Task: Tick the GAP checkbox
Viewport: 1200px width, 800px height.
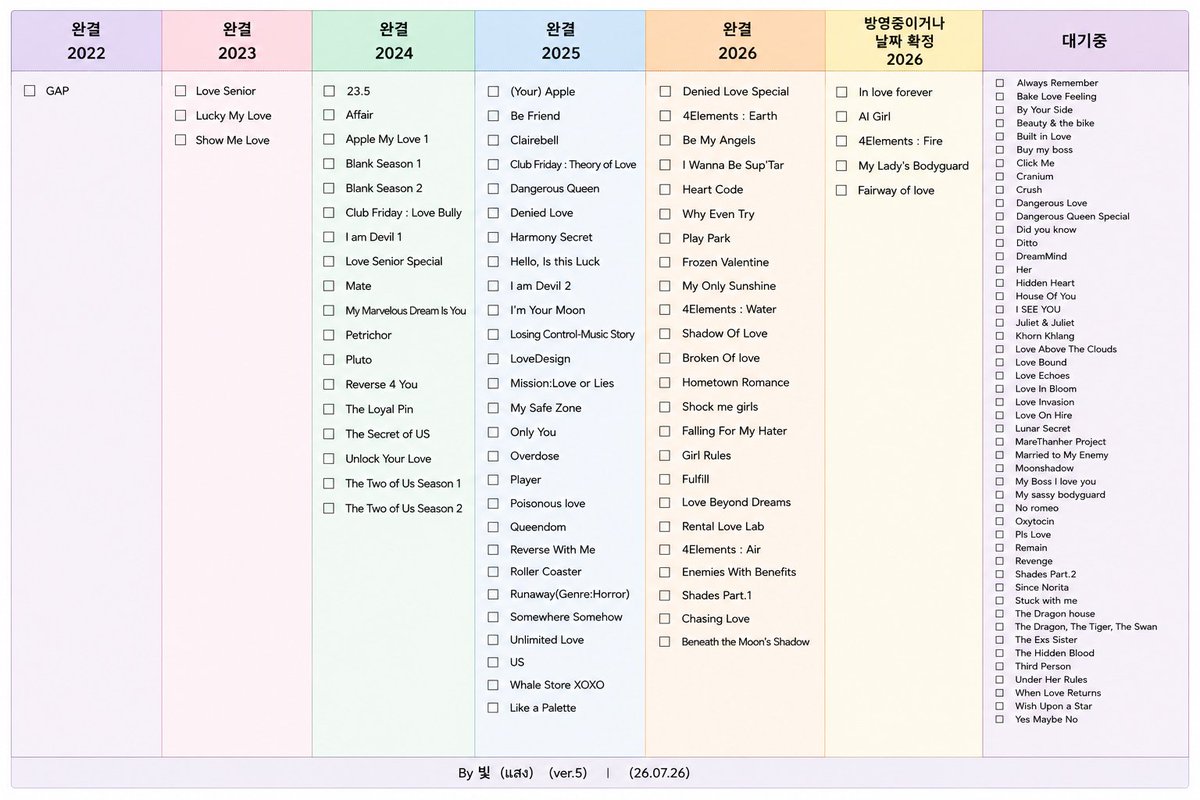Action: [x=30, y=91]
